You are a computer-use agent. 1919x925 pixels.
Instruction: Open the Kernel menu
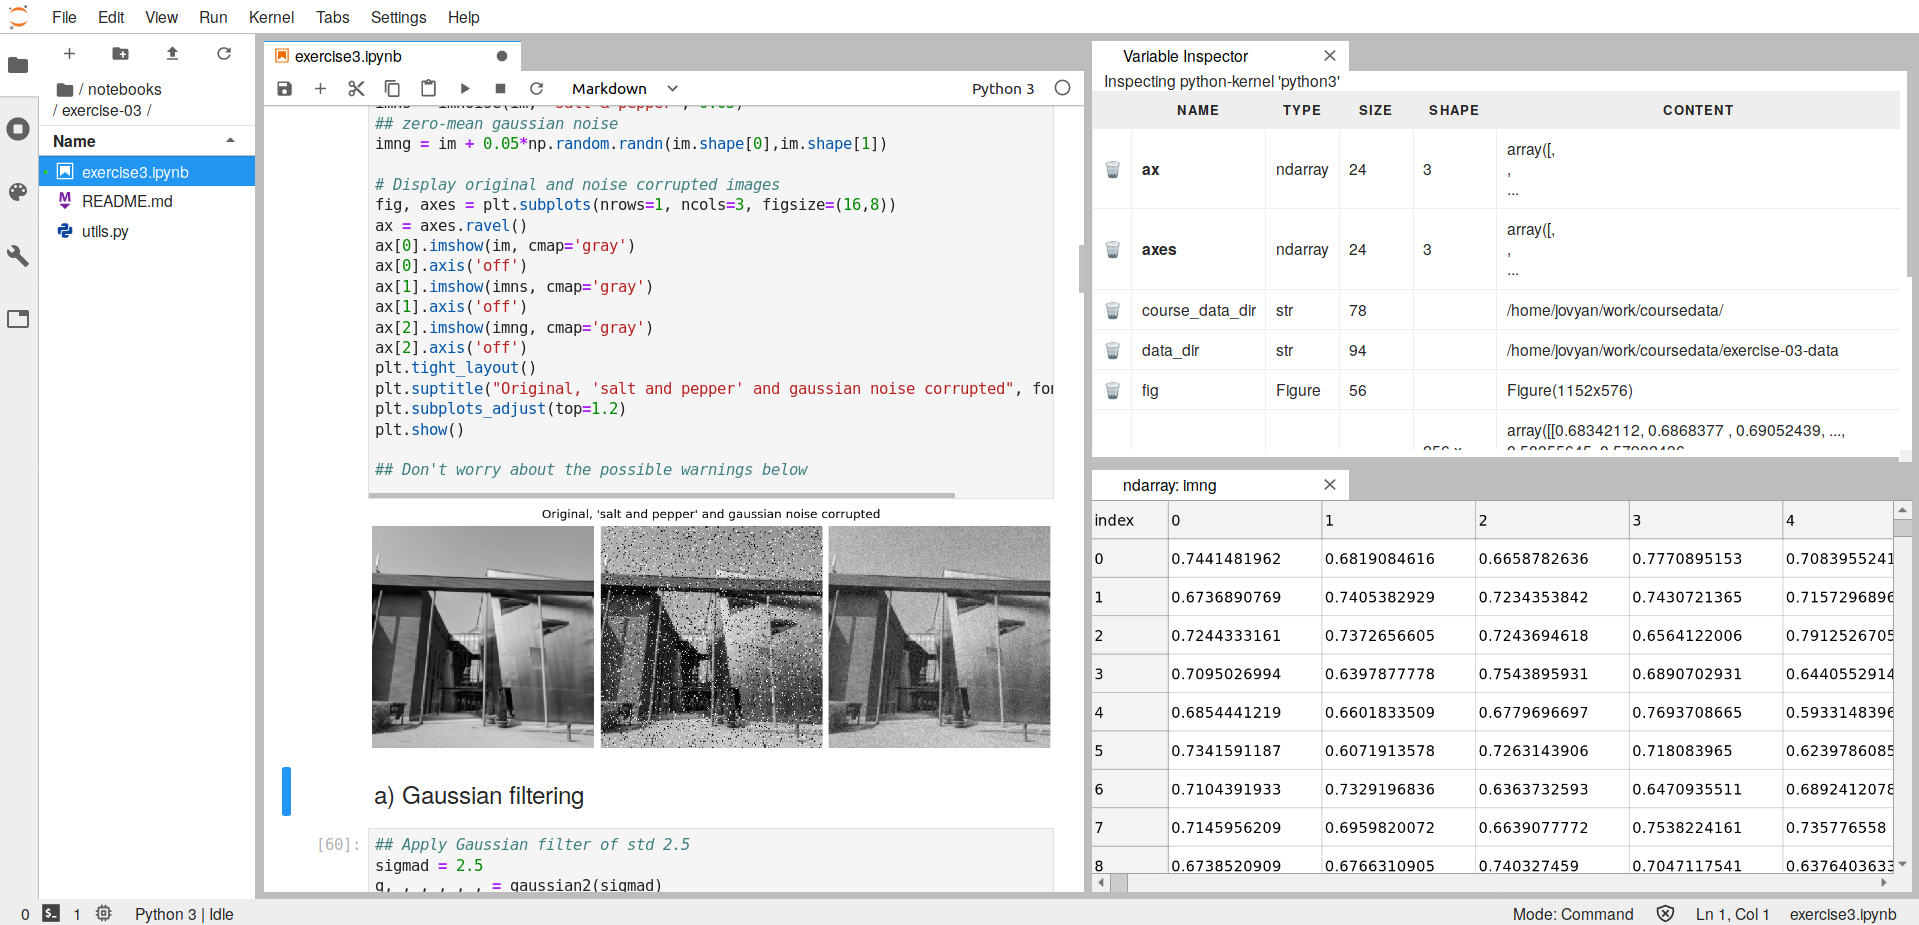coord(271,17)
